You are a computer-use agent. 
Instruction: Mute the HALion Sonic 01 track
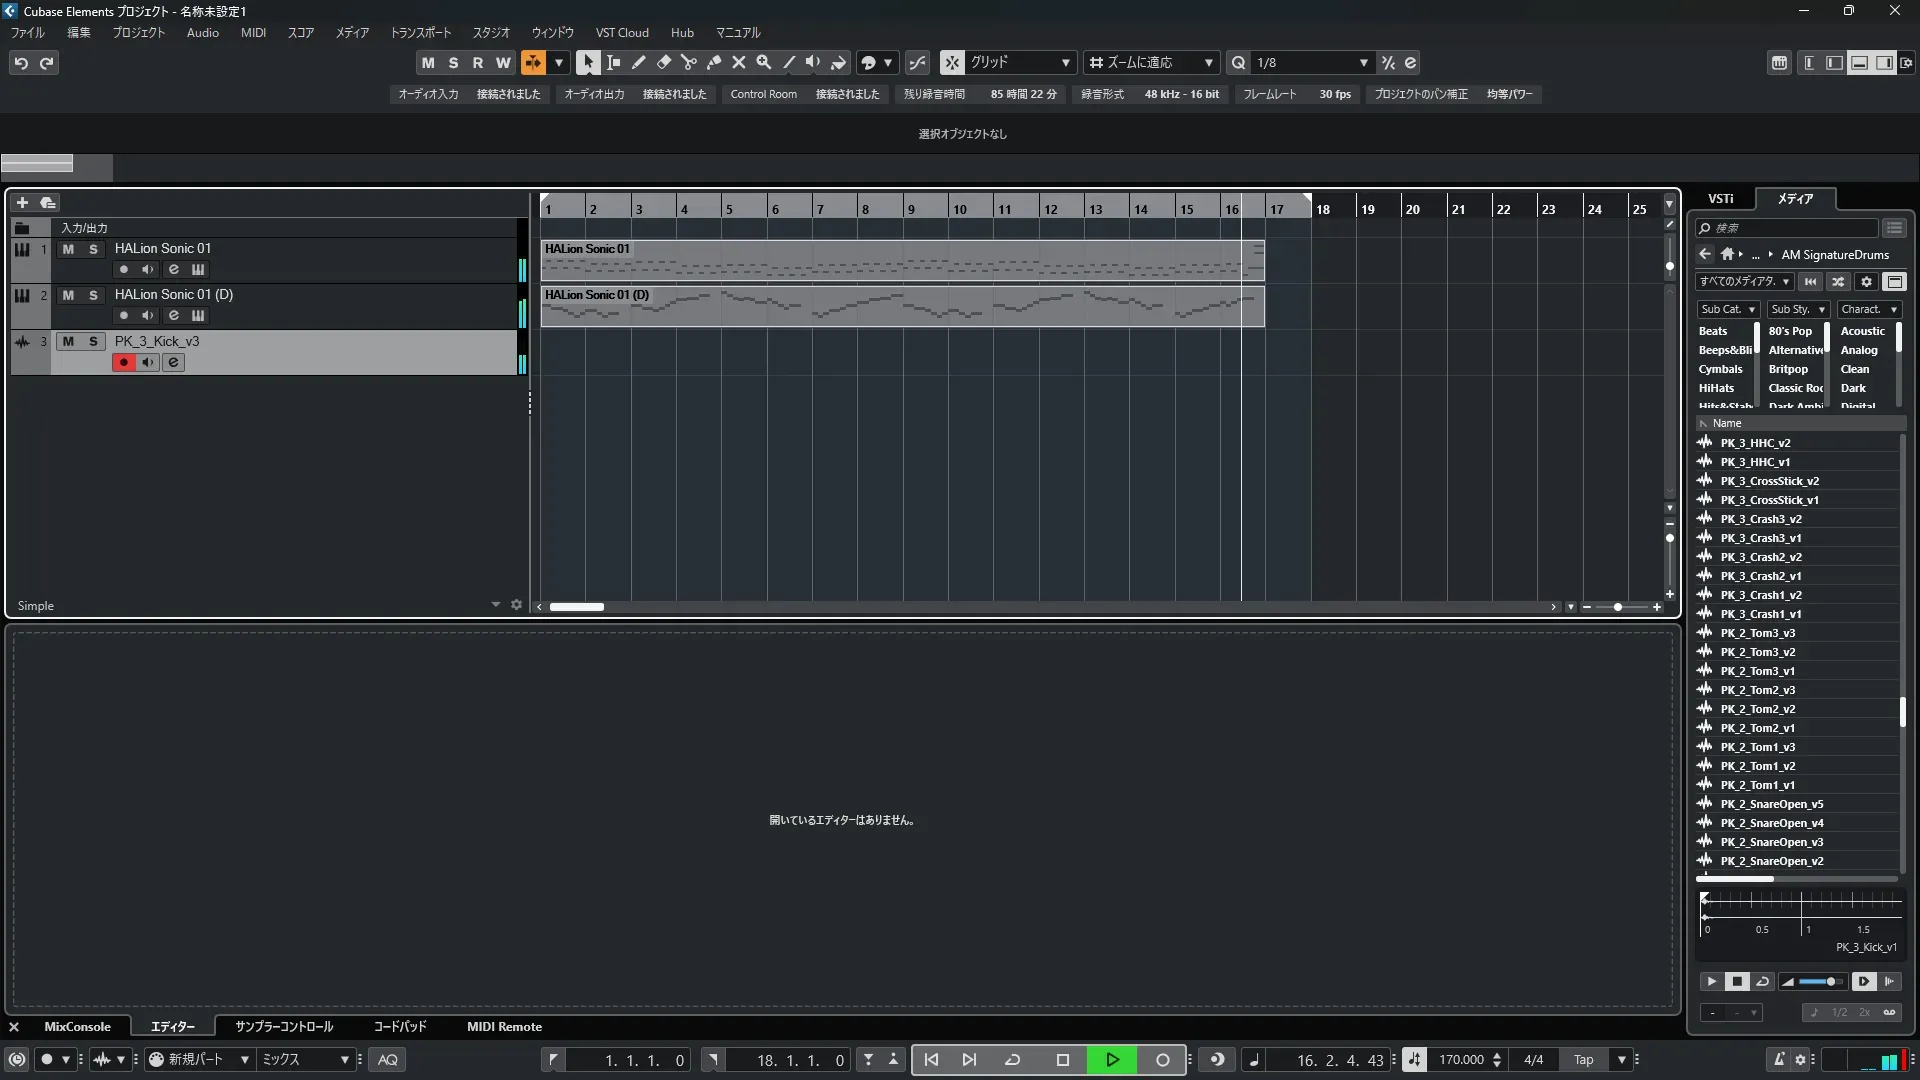click(x=68, y=249)
